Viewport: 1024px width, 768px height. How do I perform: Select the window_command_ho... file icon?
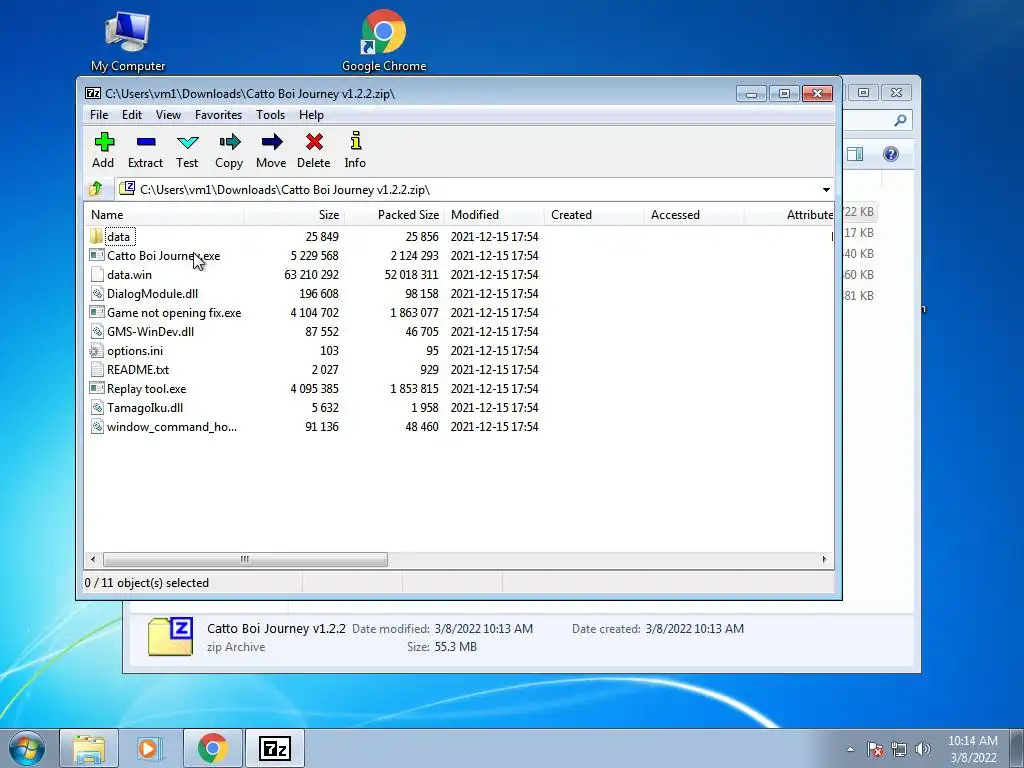pos(97,426)
